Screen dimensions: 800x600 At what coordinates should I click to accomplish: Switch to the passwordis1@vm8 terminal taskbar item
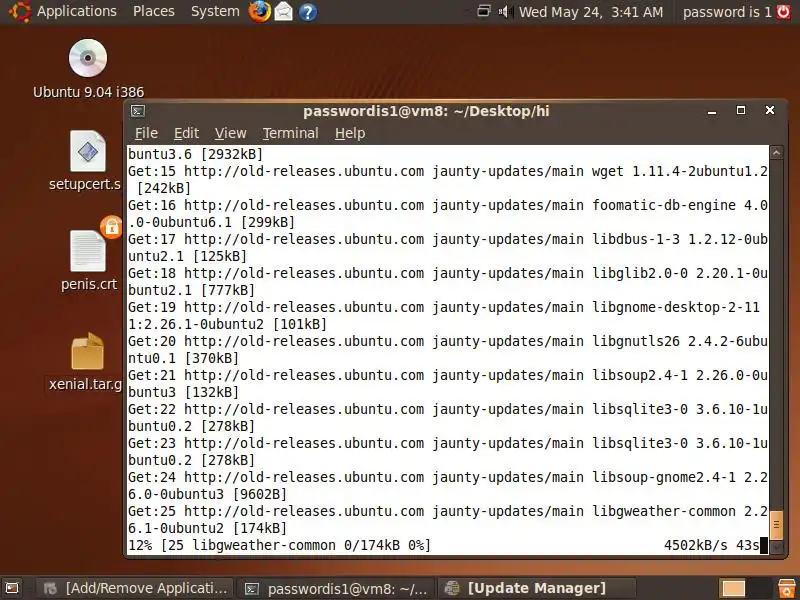pos(336,588)
